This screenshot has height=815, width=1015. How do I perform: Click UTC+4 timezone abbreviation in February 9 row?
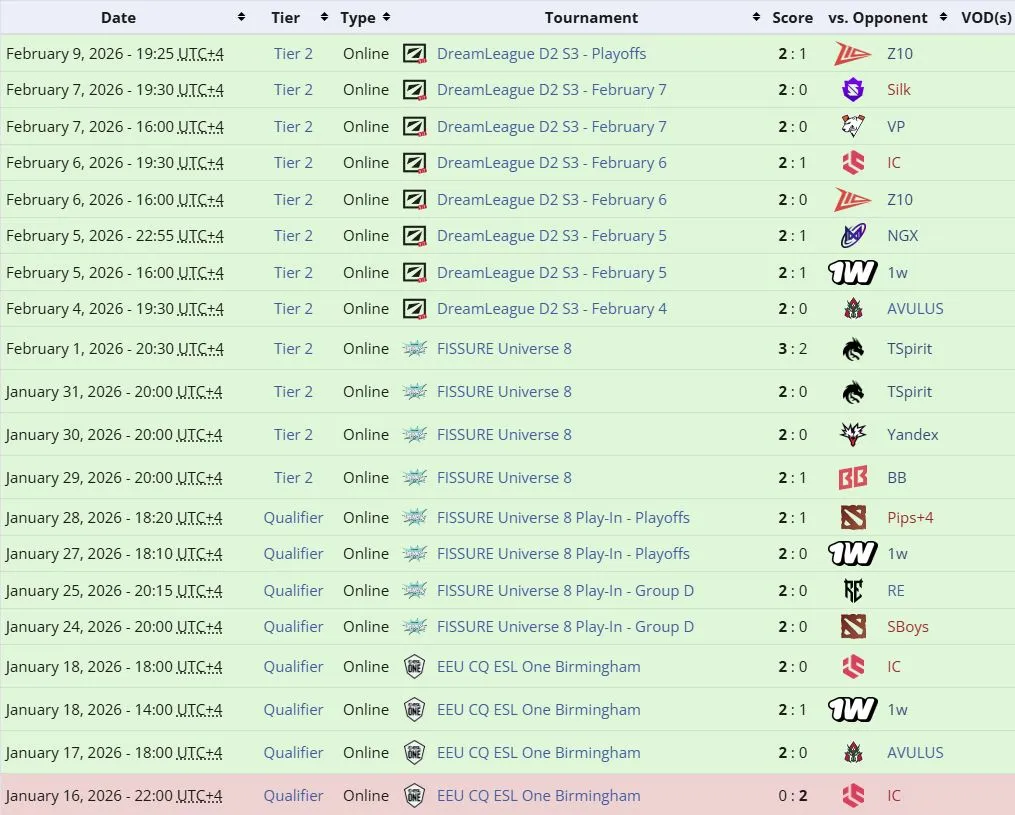201,54
